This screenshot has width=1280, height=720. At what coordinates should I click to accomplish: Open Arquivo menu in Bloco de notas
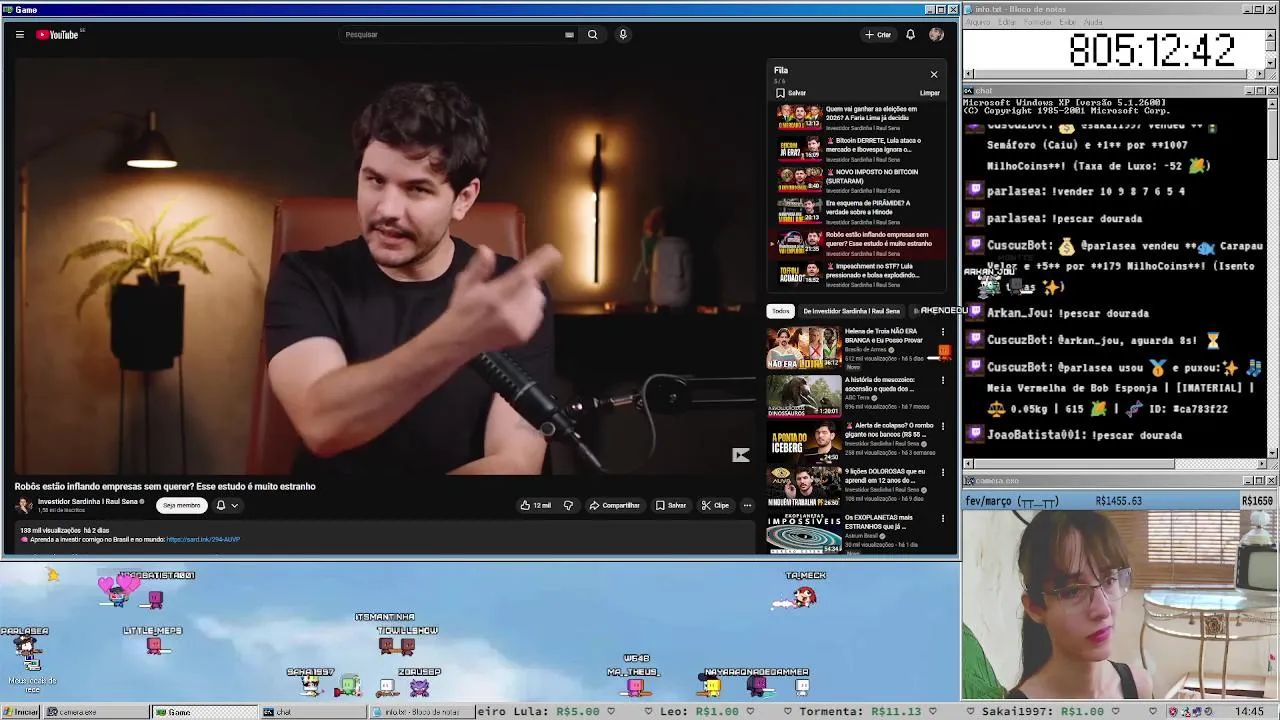pyautogui.click(x=977, y=22)
